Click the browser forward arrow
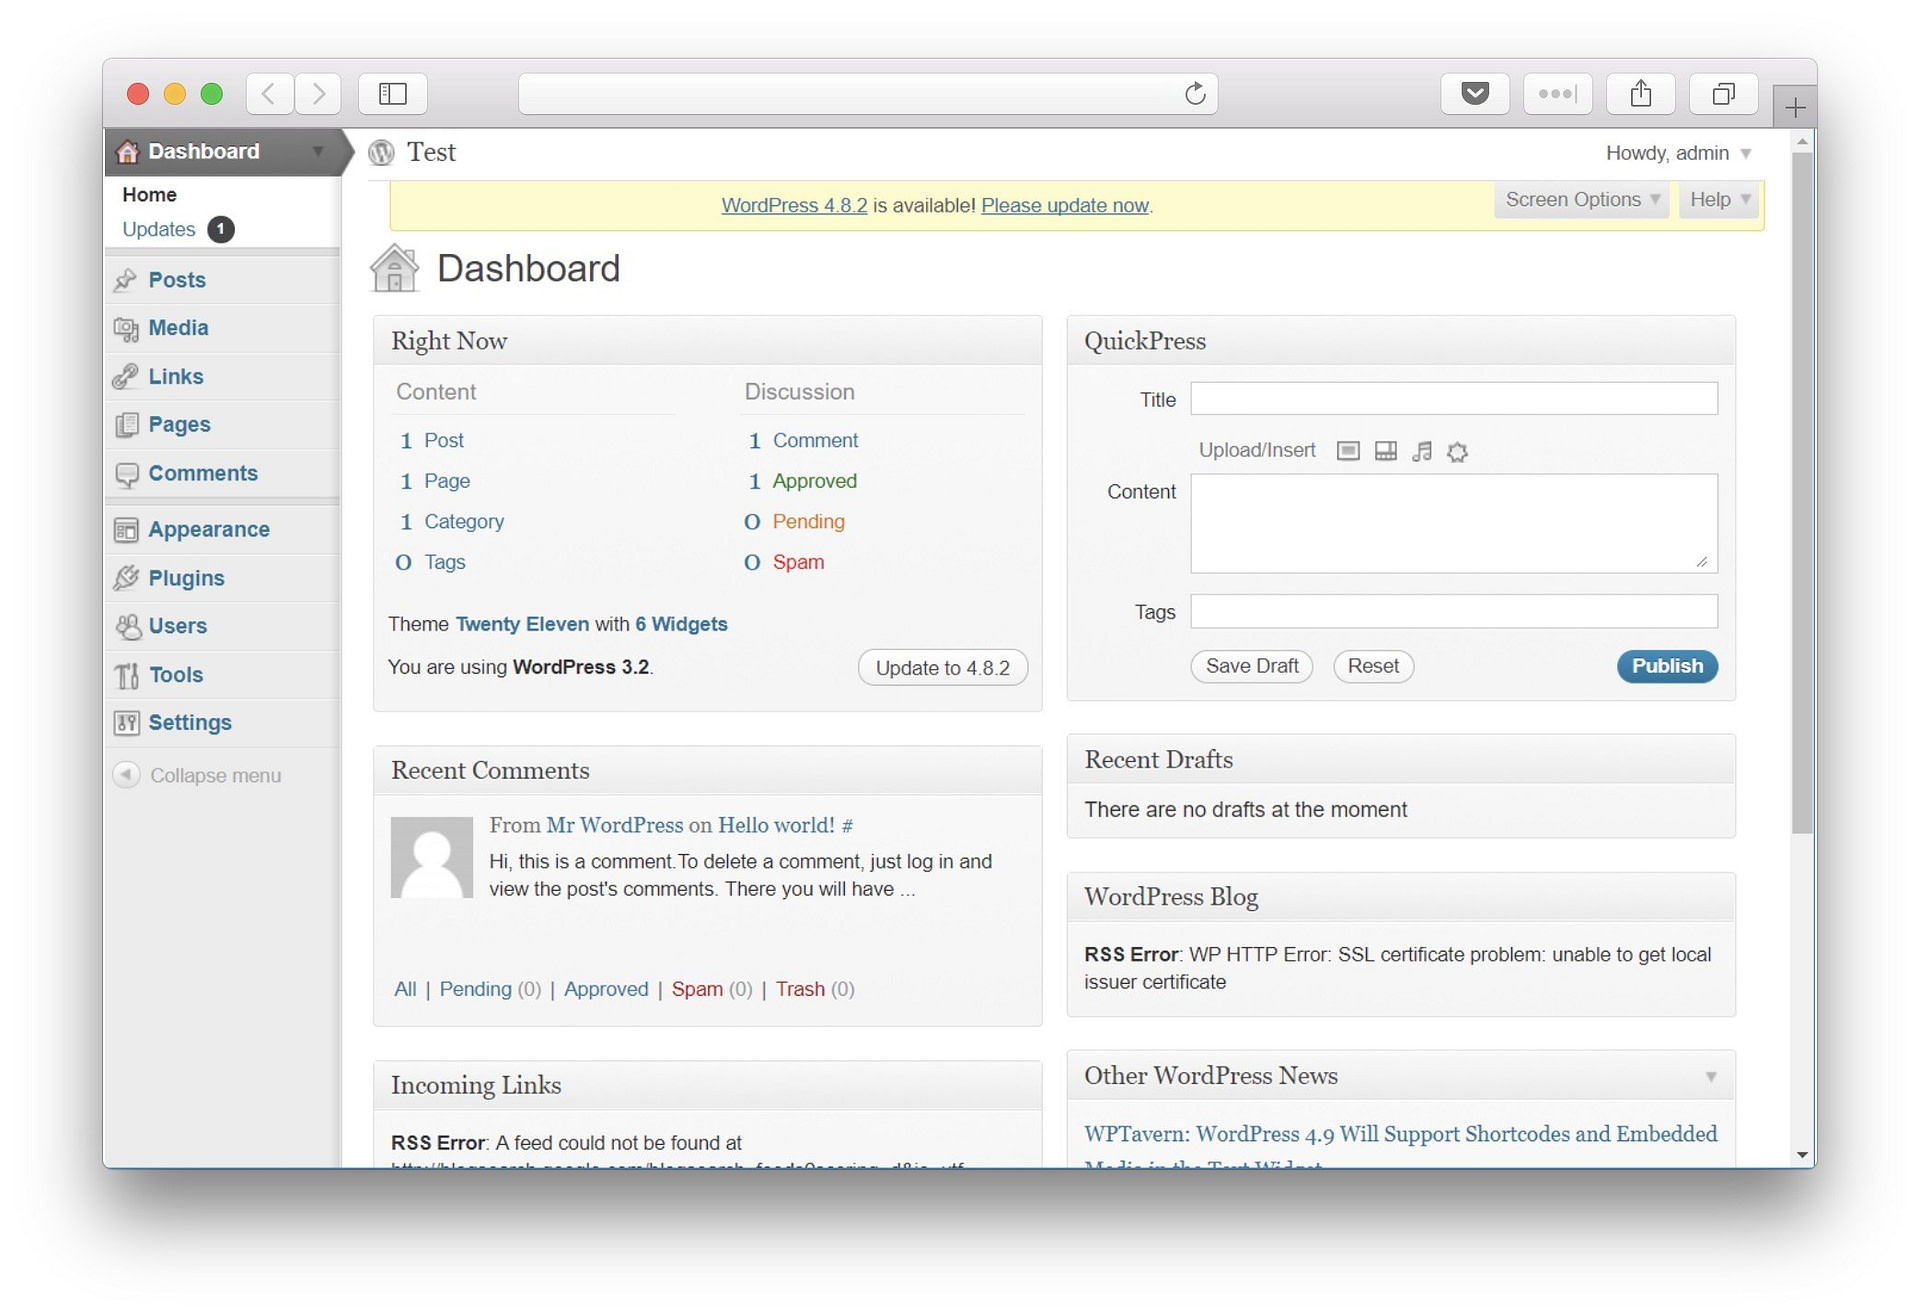Screen dimensions: 1920x1316 click(x=318, y=94)
